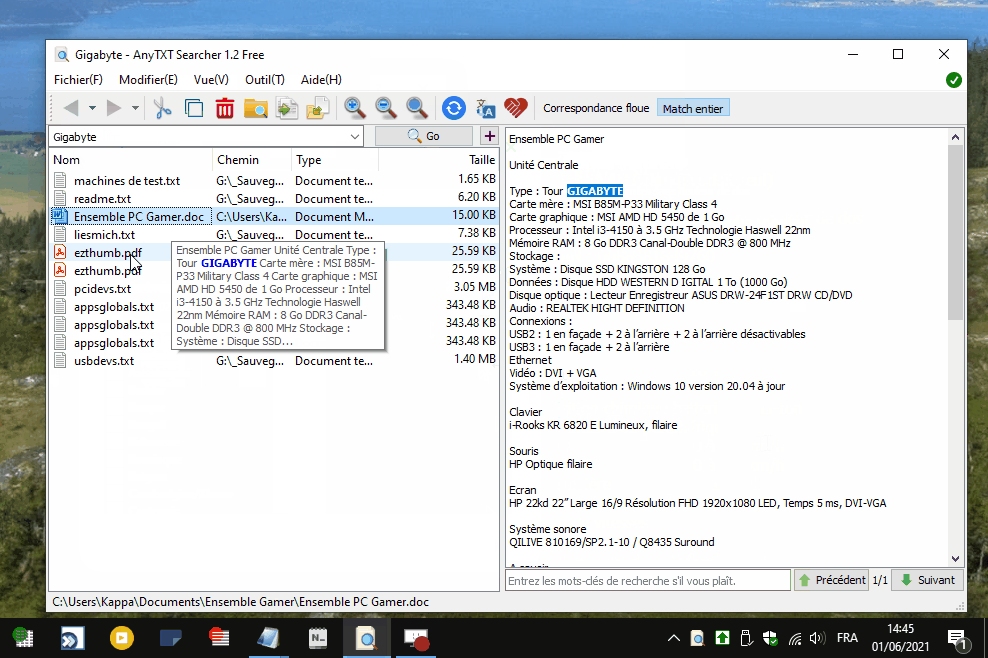Open the Outil(T) menu
The image size is (988, 658).
(x=265, y=80)
